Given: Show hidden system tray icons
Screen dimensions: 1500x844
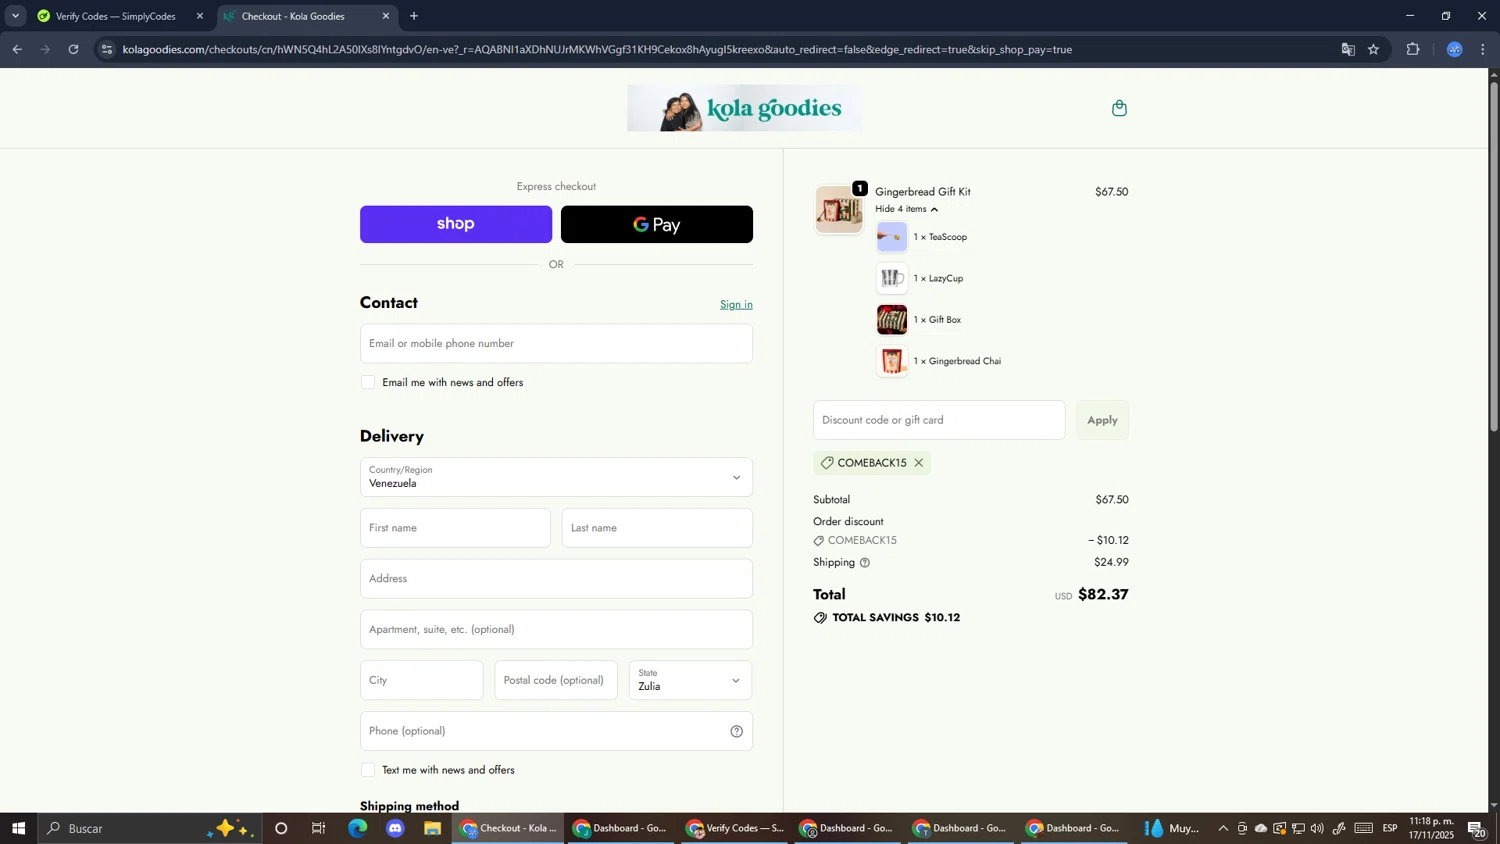Looking at the screenshot, I should pos(1223,828).
